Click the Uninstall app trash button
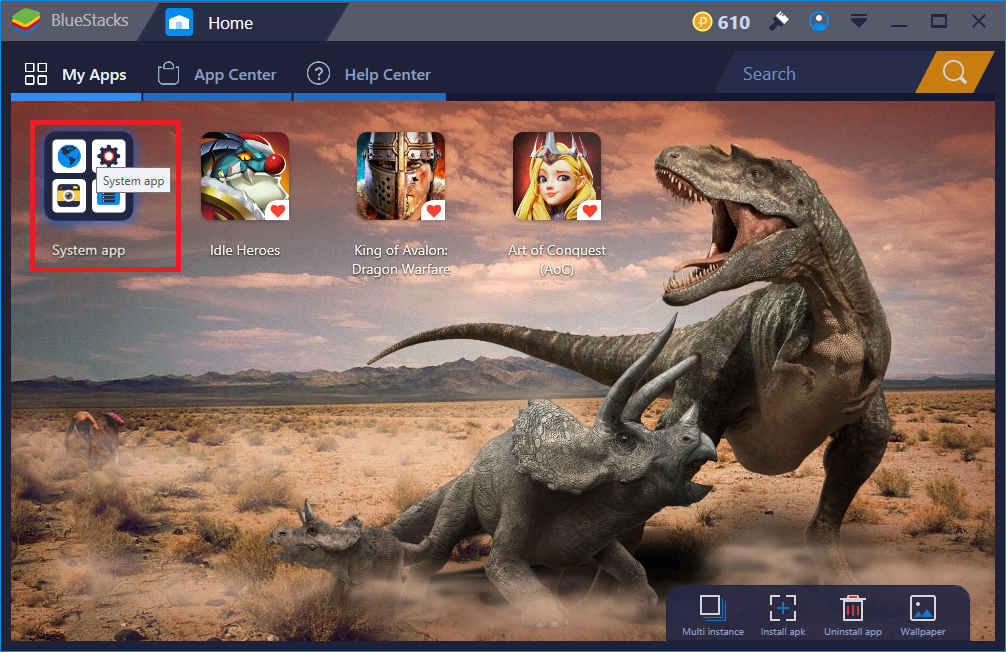The height and width of the screenshot is (652, 1006). tap(853, 615)
